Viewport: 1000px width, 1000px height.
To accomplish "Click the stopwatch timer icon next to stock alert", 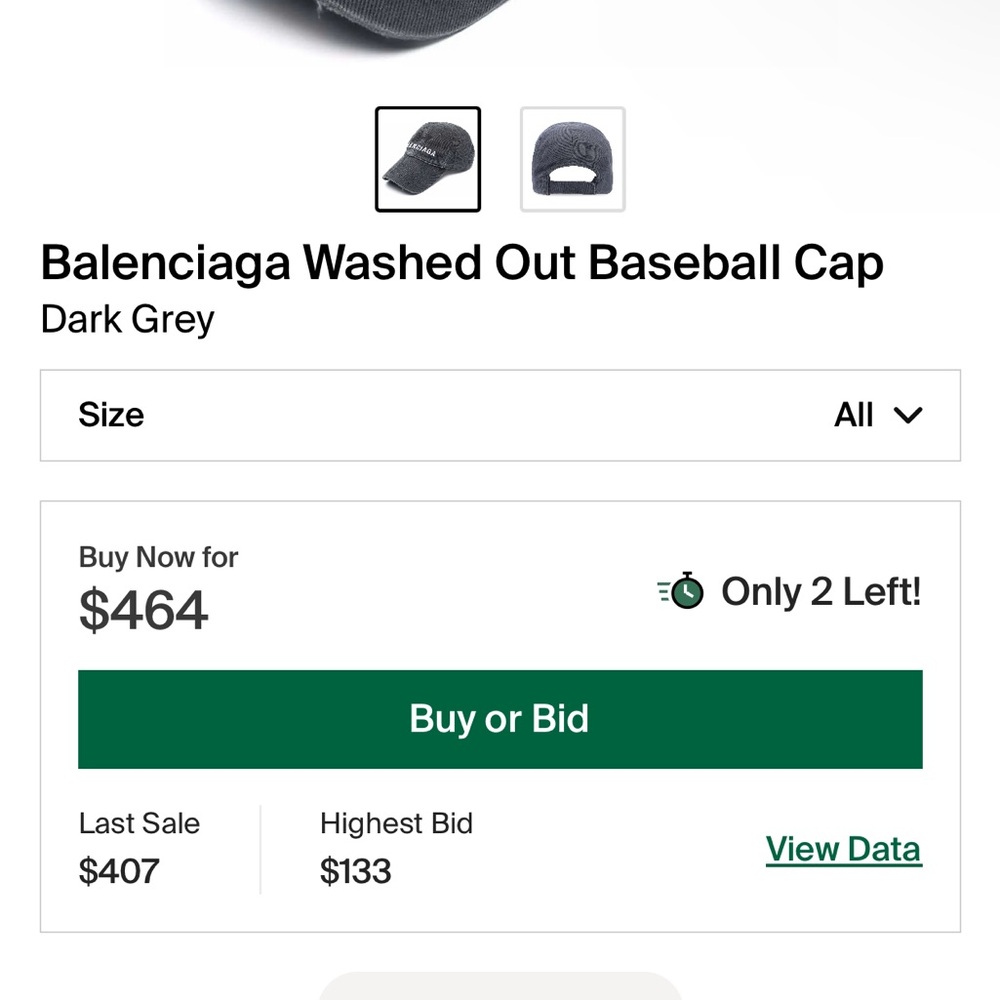I will pyautogui.click(x=681, y=591).
